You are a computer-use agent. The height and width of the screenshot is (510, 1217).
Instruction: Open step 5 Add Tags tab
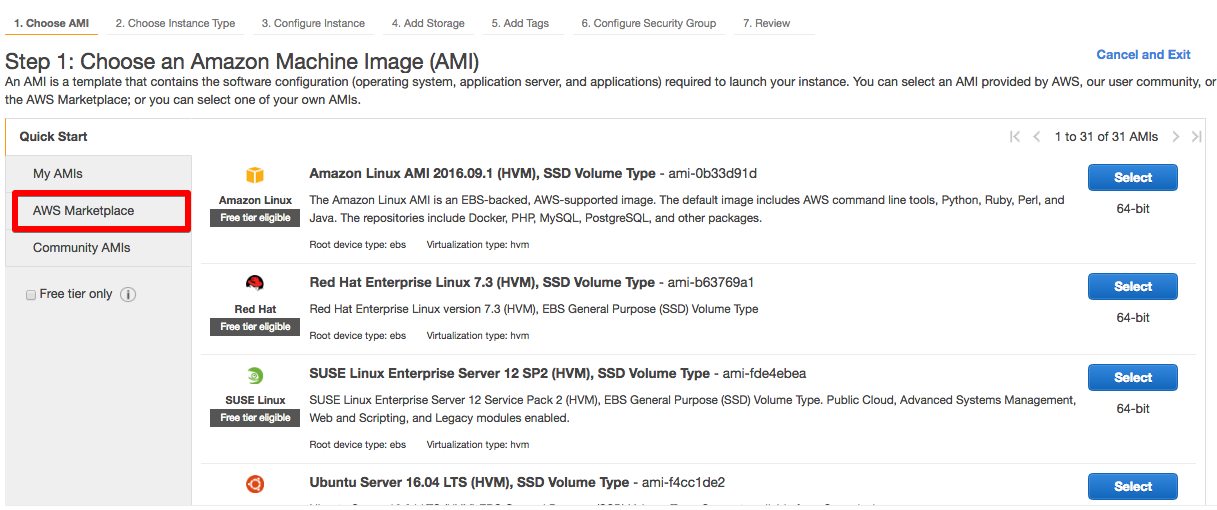(520, 23)
